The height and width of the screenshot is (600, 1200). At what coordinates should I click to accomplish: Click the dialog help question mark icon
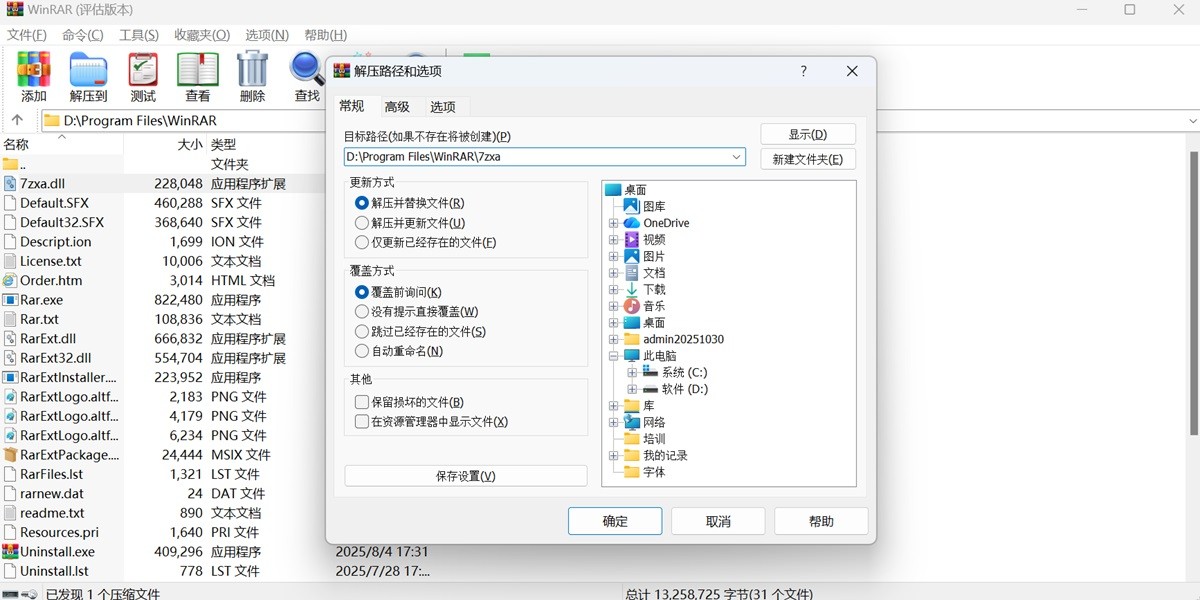pos(802,71)
